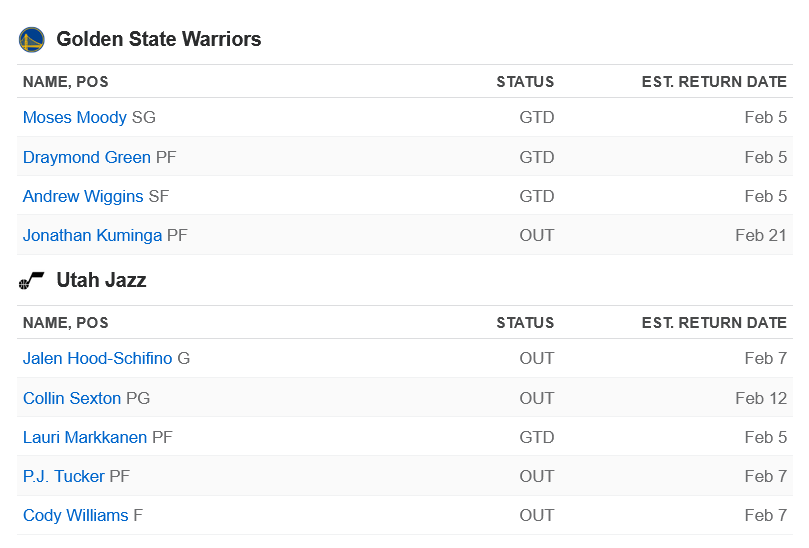View Jonathan Kuminga player profile
This screenshot has height=548, width=809.
pyautogui.click(x=92, y=235)
